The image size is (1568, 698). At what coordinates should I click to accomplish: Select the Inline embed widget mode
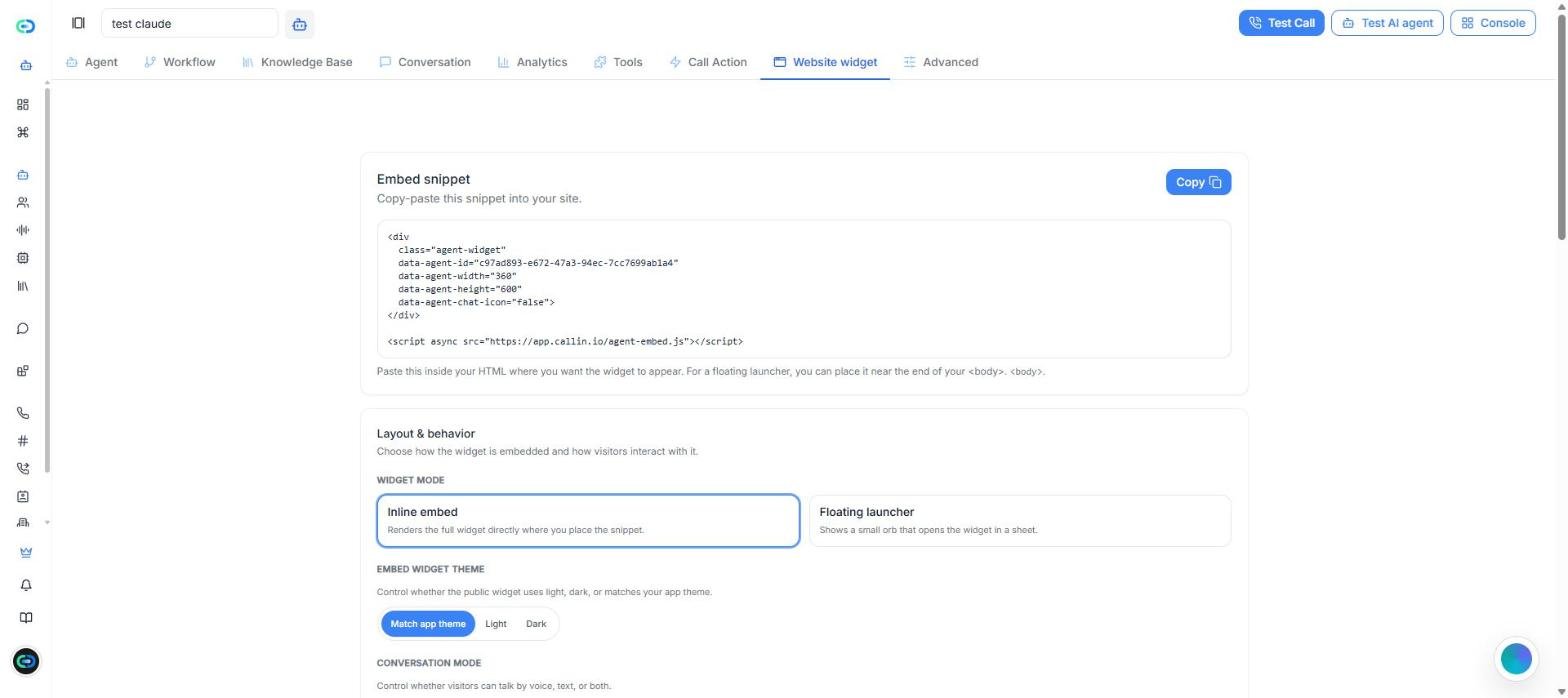588,521
